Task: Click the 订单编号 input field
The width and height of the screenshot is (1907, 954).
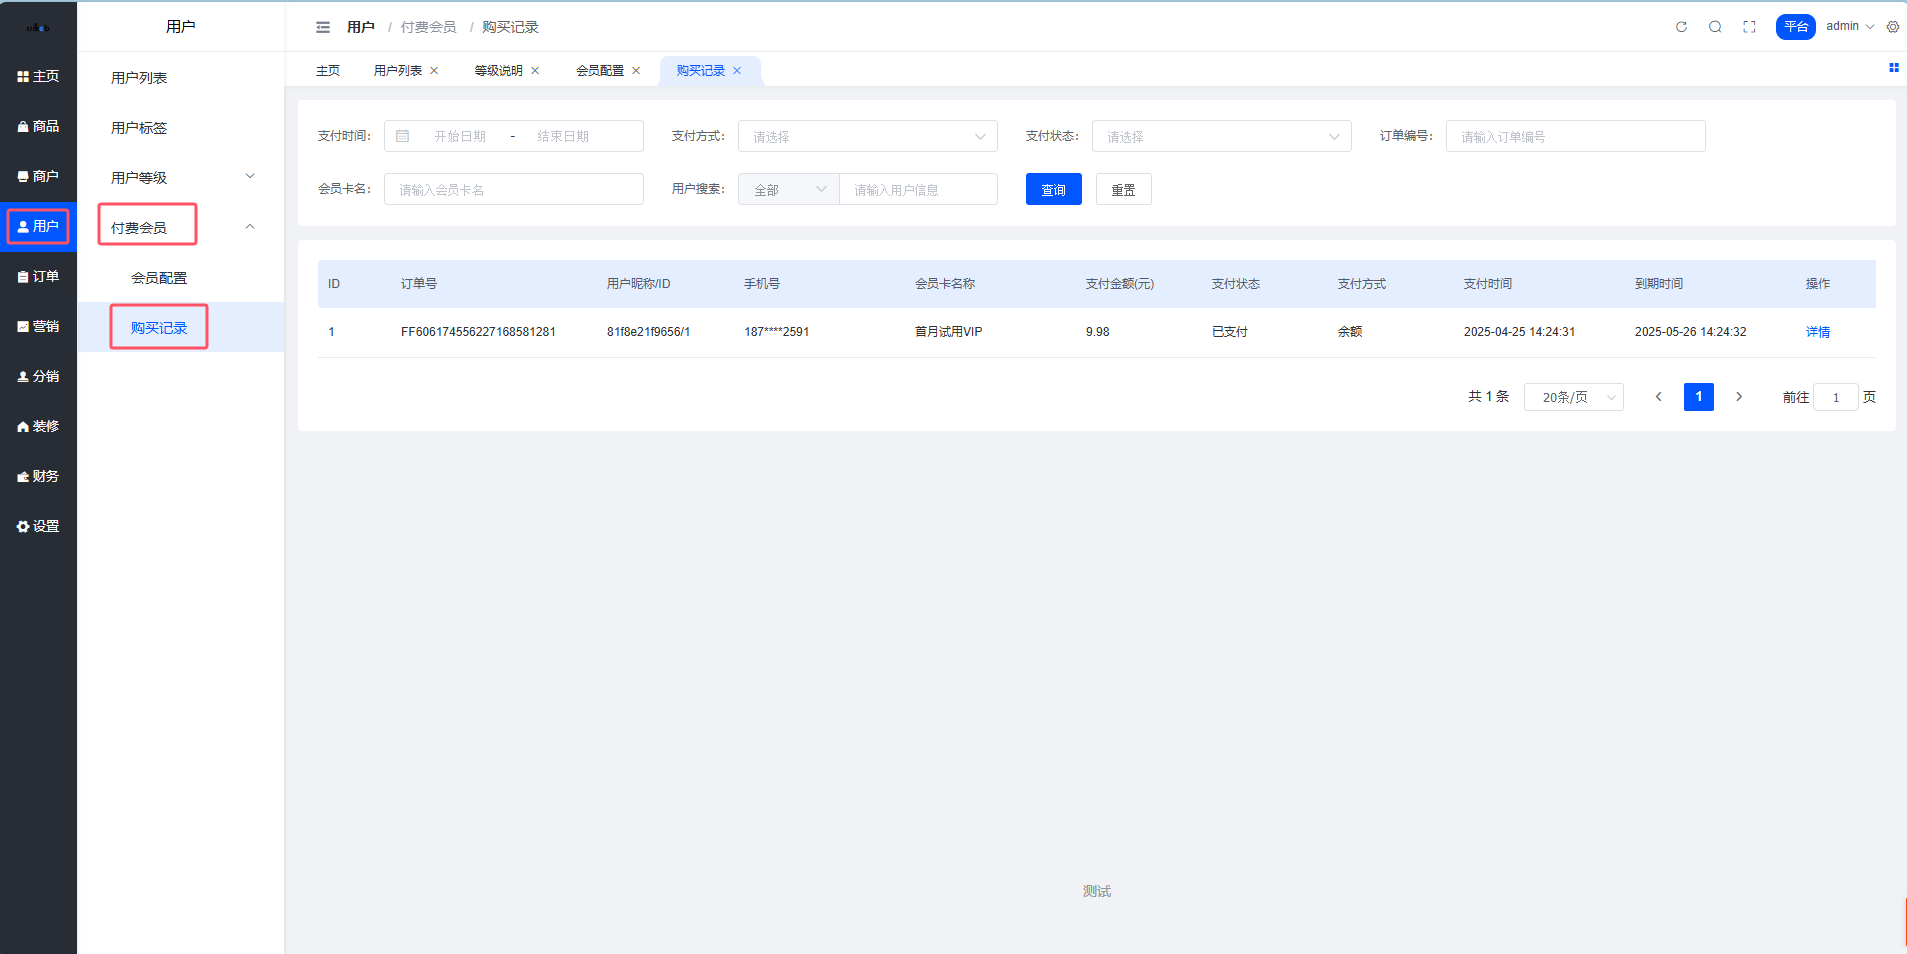Action: click(1575, 136)
